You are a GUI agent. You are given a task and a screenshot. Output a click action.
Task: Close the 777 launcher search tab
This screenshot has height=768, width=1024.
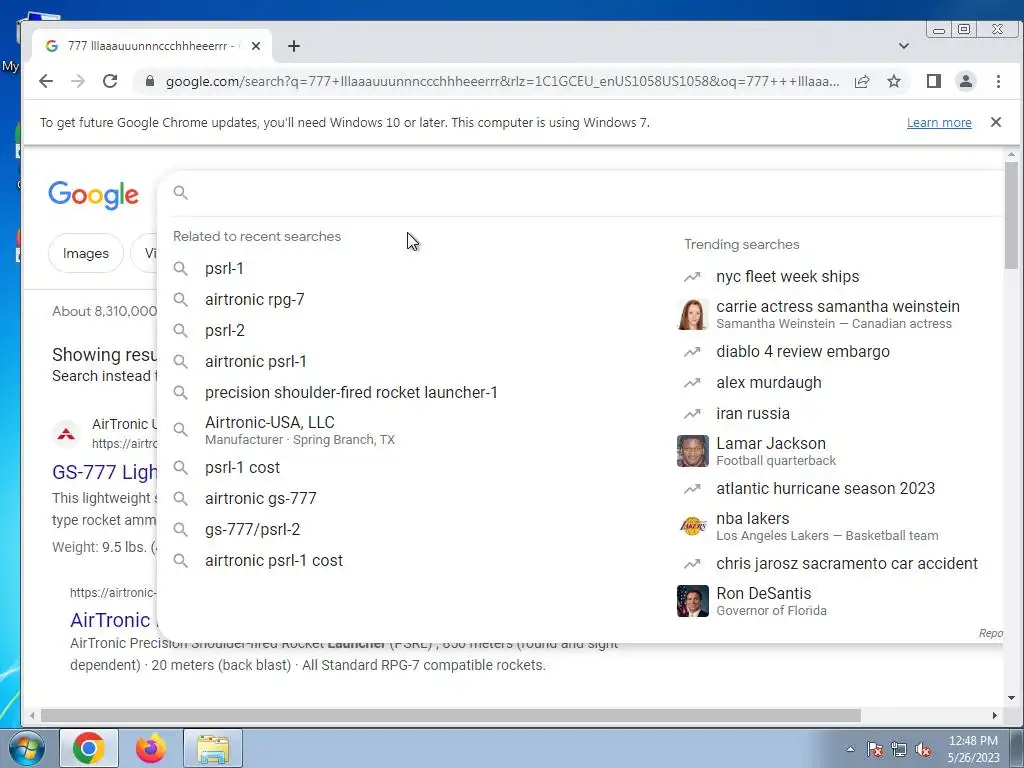pos(256,46)
